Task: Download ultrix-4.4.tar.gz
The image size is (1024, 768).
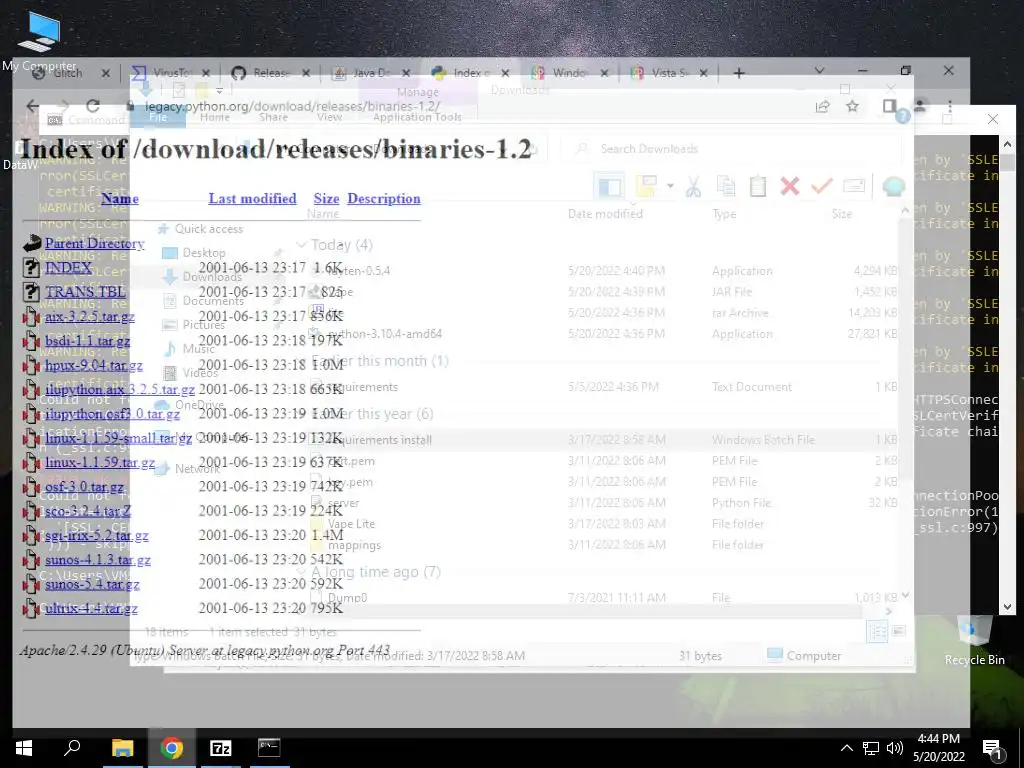Action: click(x=91, y=609)
